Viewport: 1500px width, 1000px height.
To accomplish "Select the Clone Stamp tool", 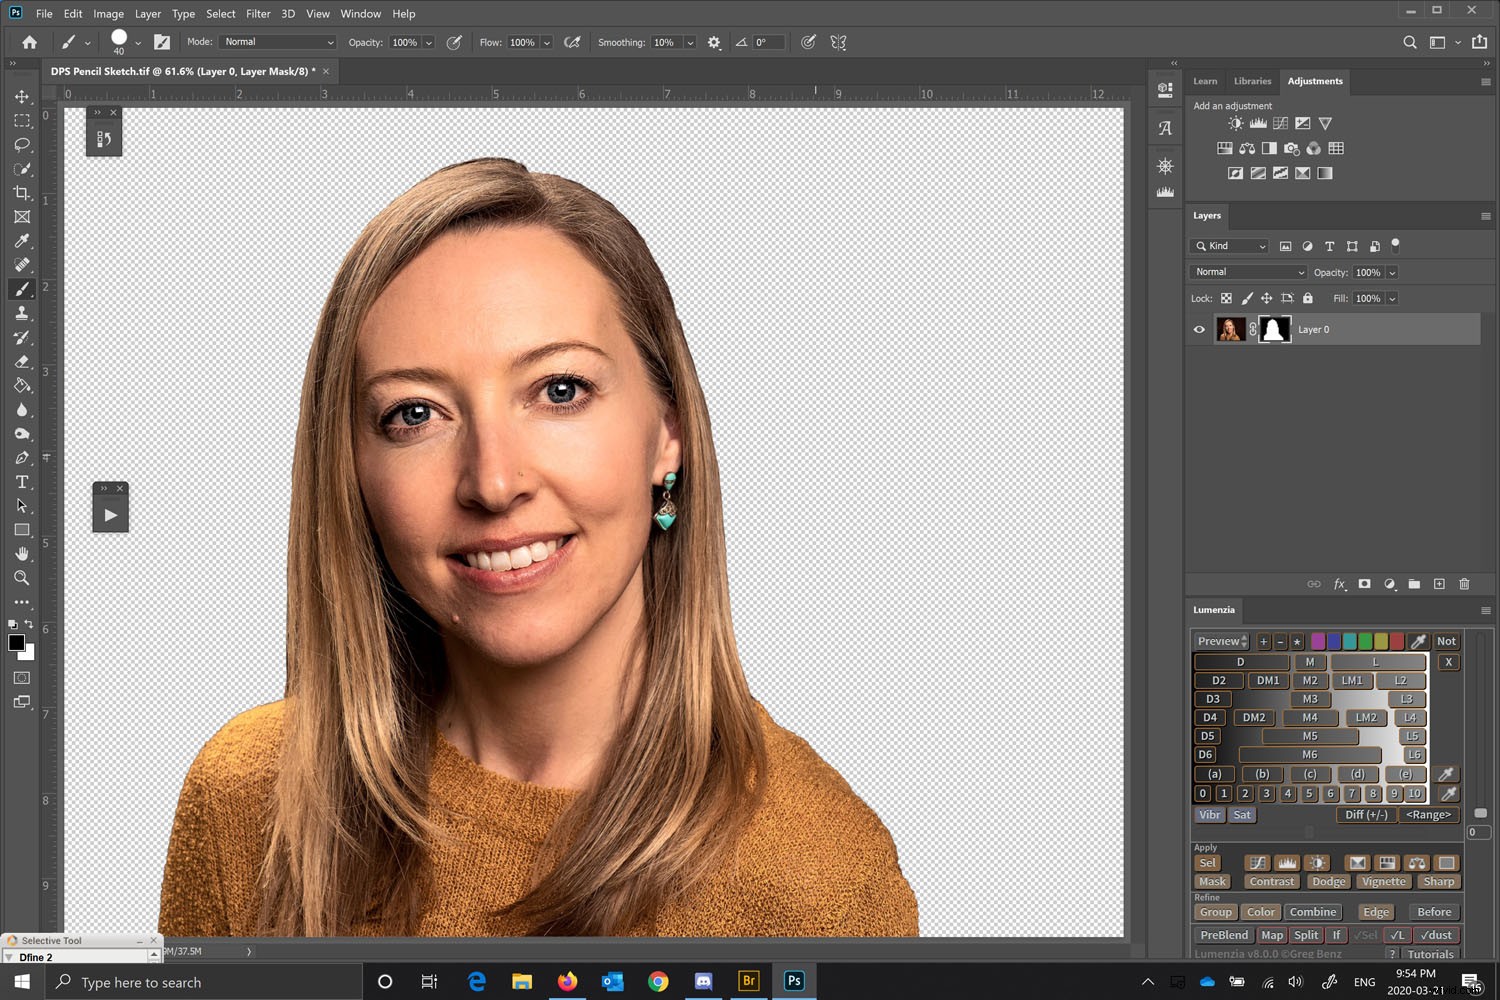I will 22,312.
